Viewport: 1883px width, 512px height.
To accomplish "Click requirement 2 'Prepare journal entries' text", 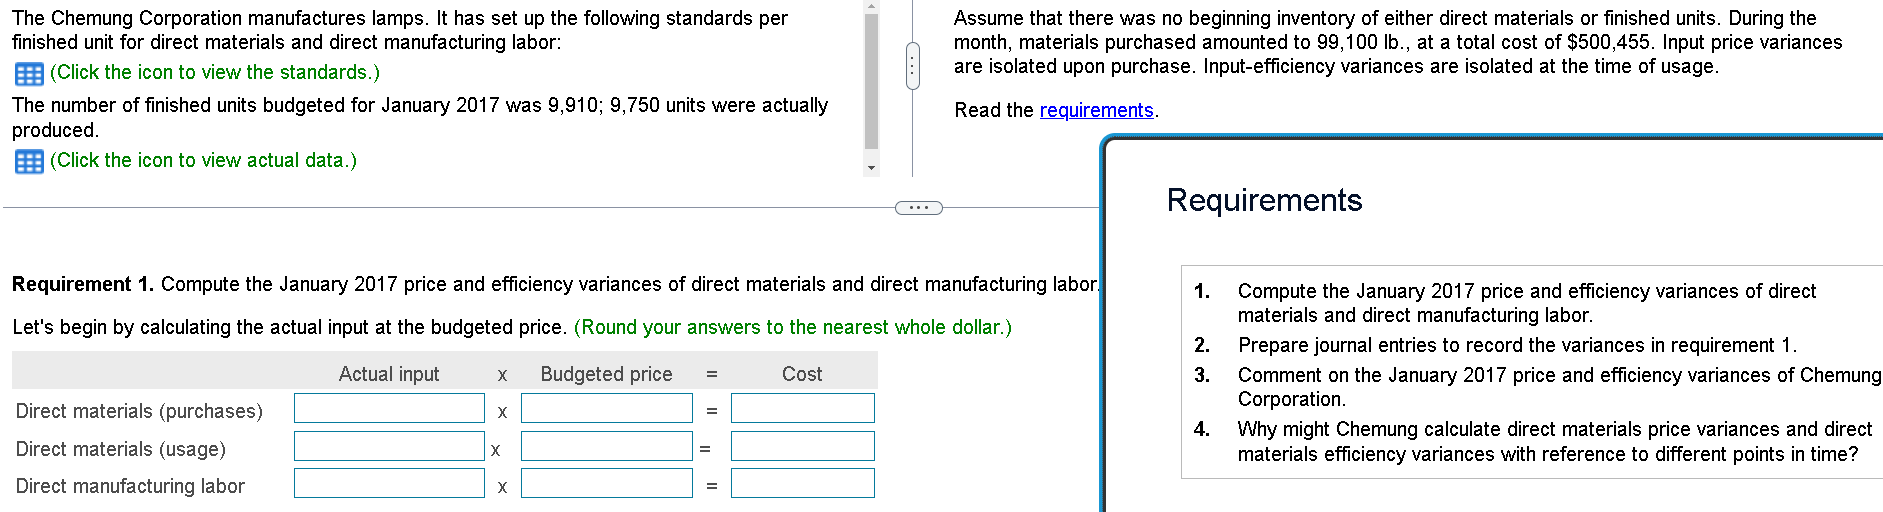I will (1517, 345).
